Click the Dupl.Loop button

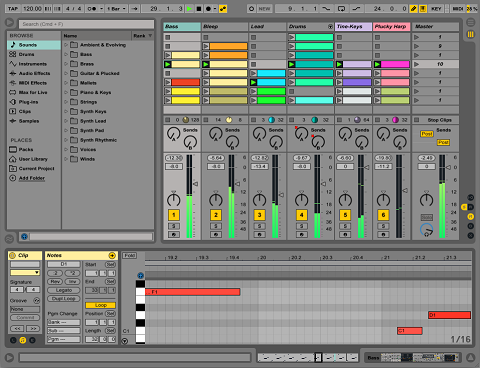(x=64, y=299)
